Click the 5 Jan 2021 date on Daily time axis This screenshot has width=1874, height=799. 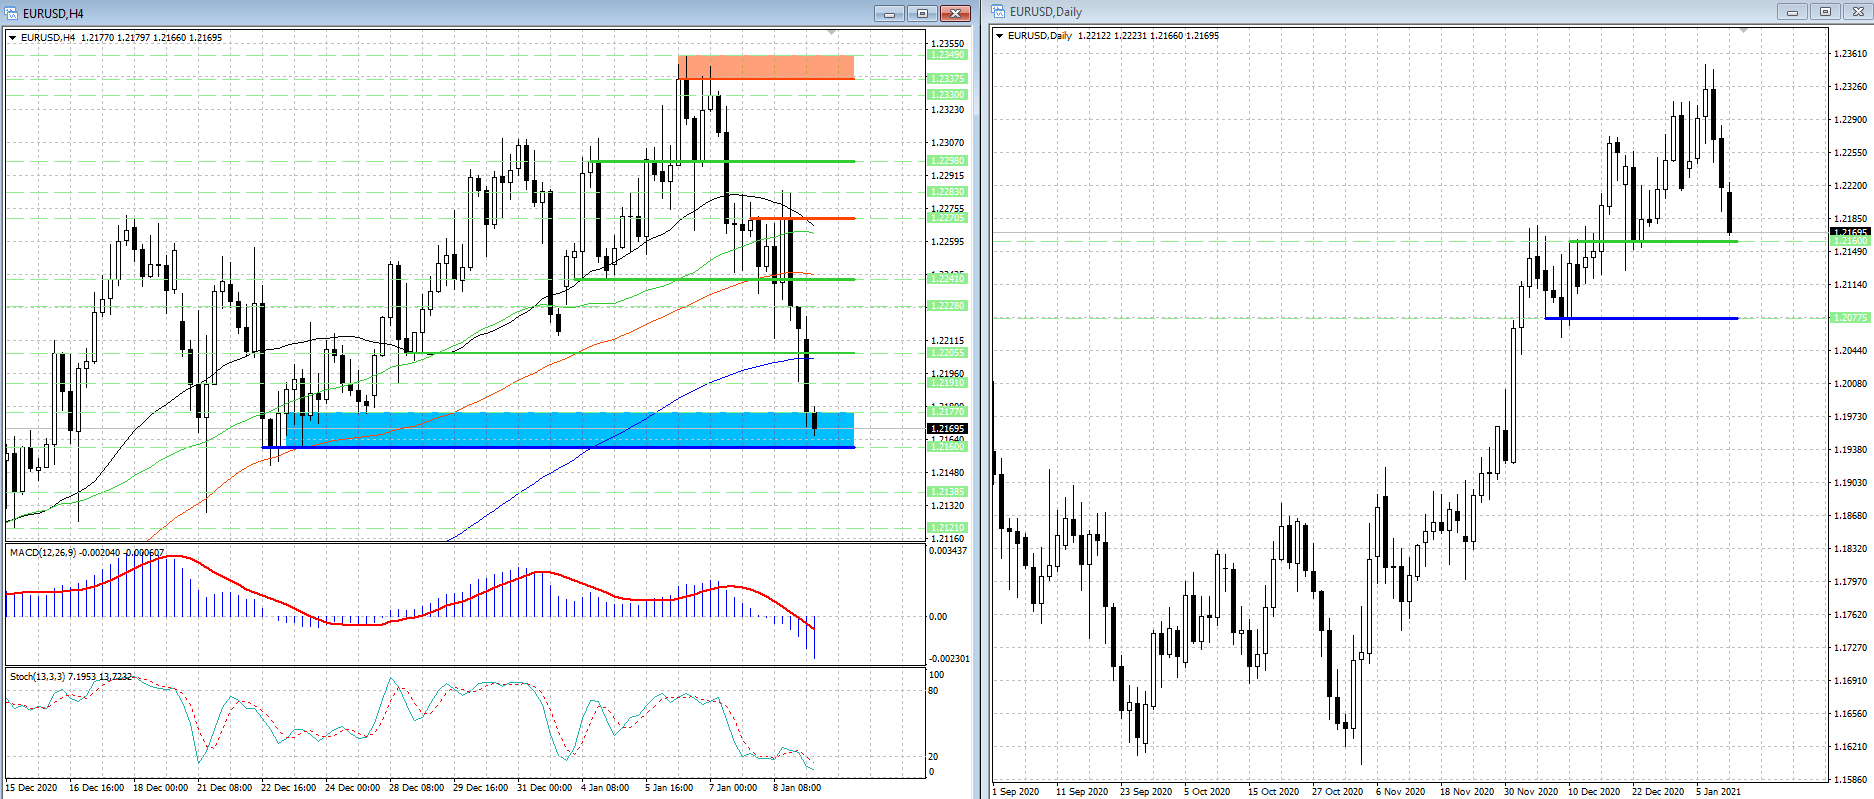tap(1718, 792)
